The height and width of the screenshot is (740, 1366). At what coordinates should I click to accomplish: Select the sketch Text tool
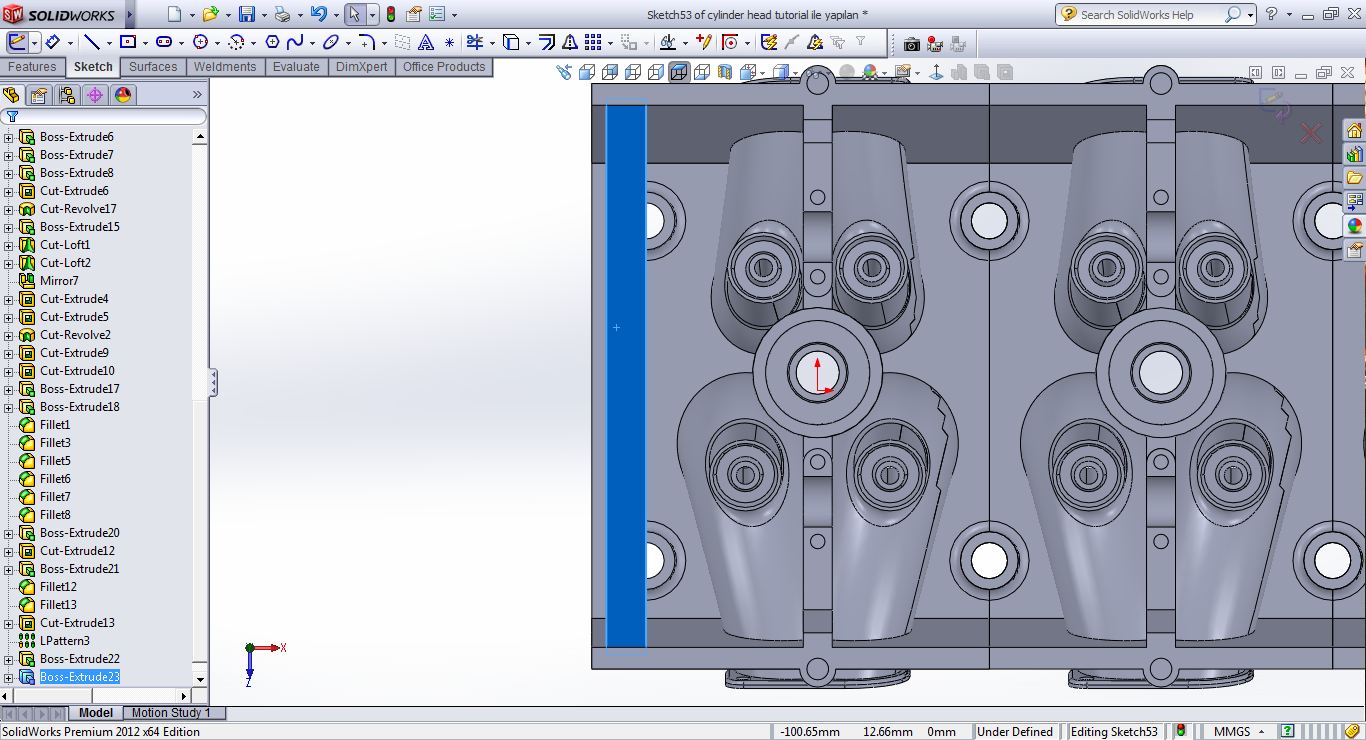click(426, 42)
